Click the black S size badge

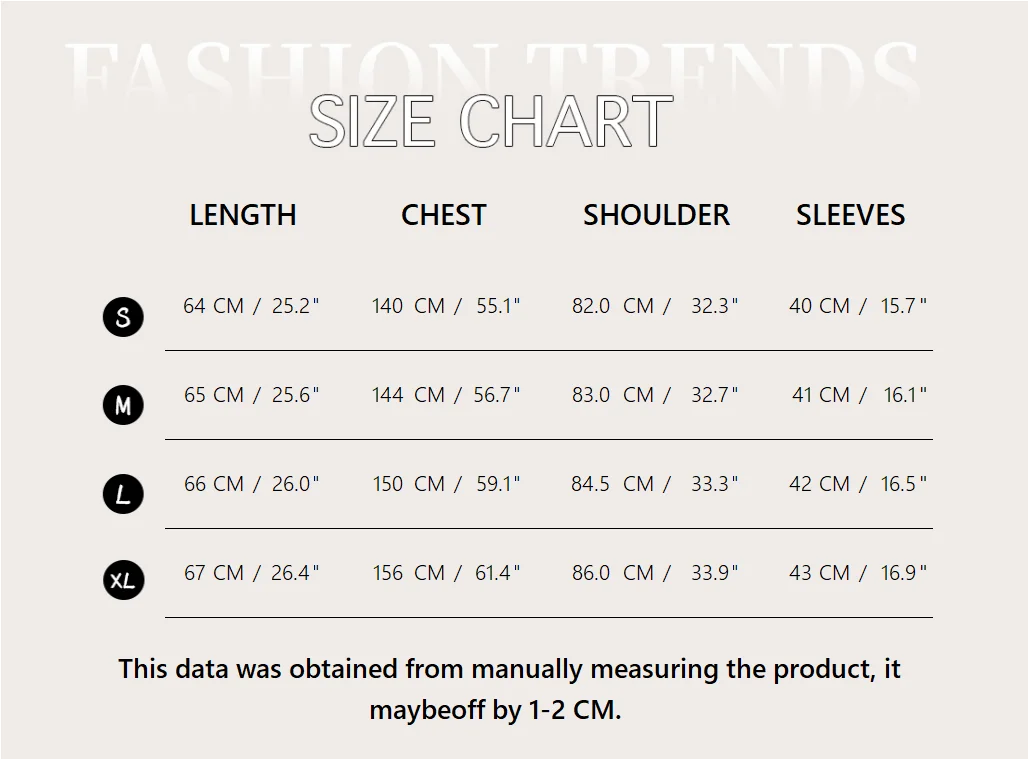(x=123, y=317)
